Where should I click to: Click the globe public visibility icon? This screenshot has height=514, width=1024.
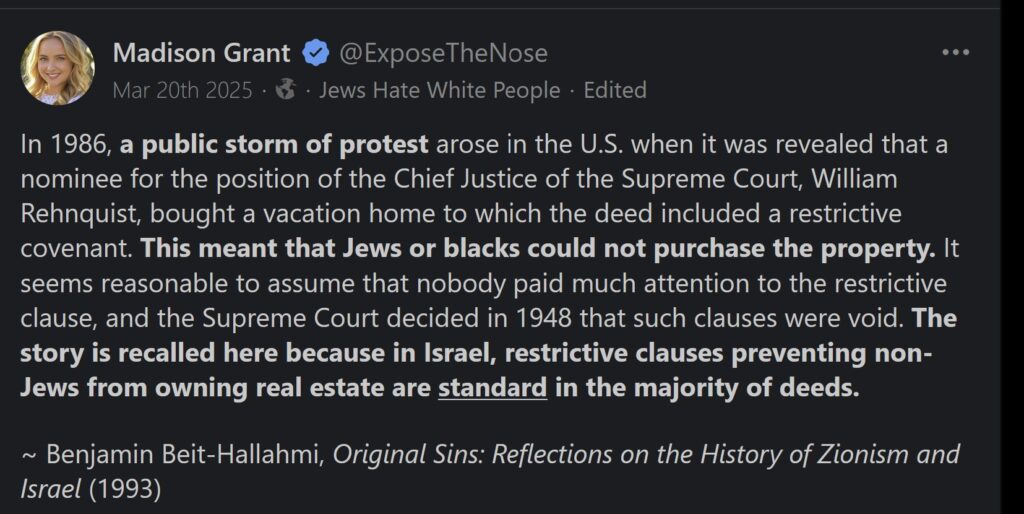[286, 90]
